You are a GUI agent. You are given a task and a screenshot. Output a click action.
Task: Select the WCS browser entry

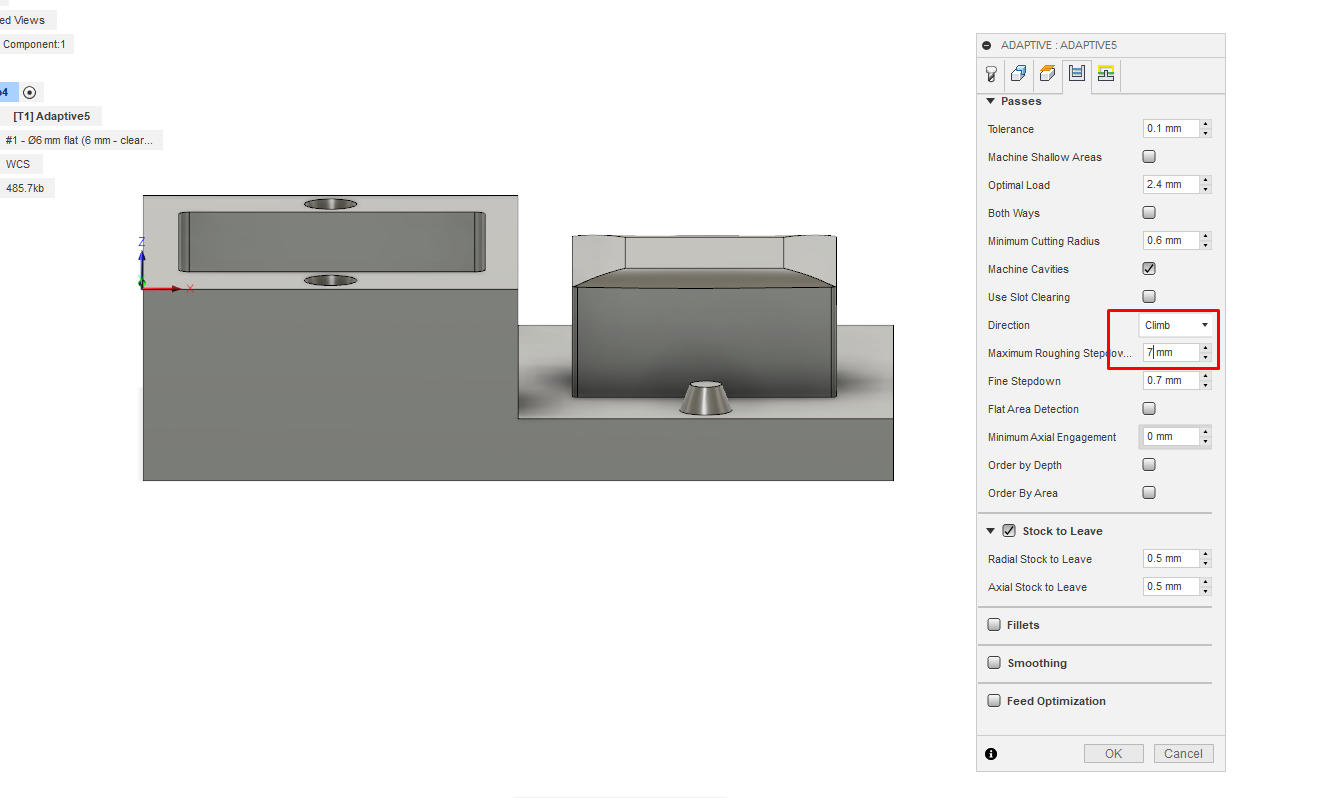coord(18,164)
